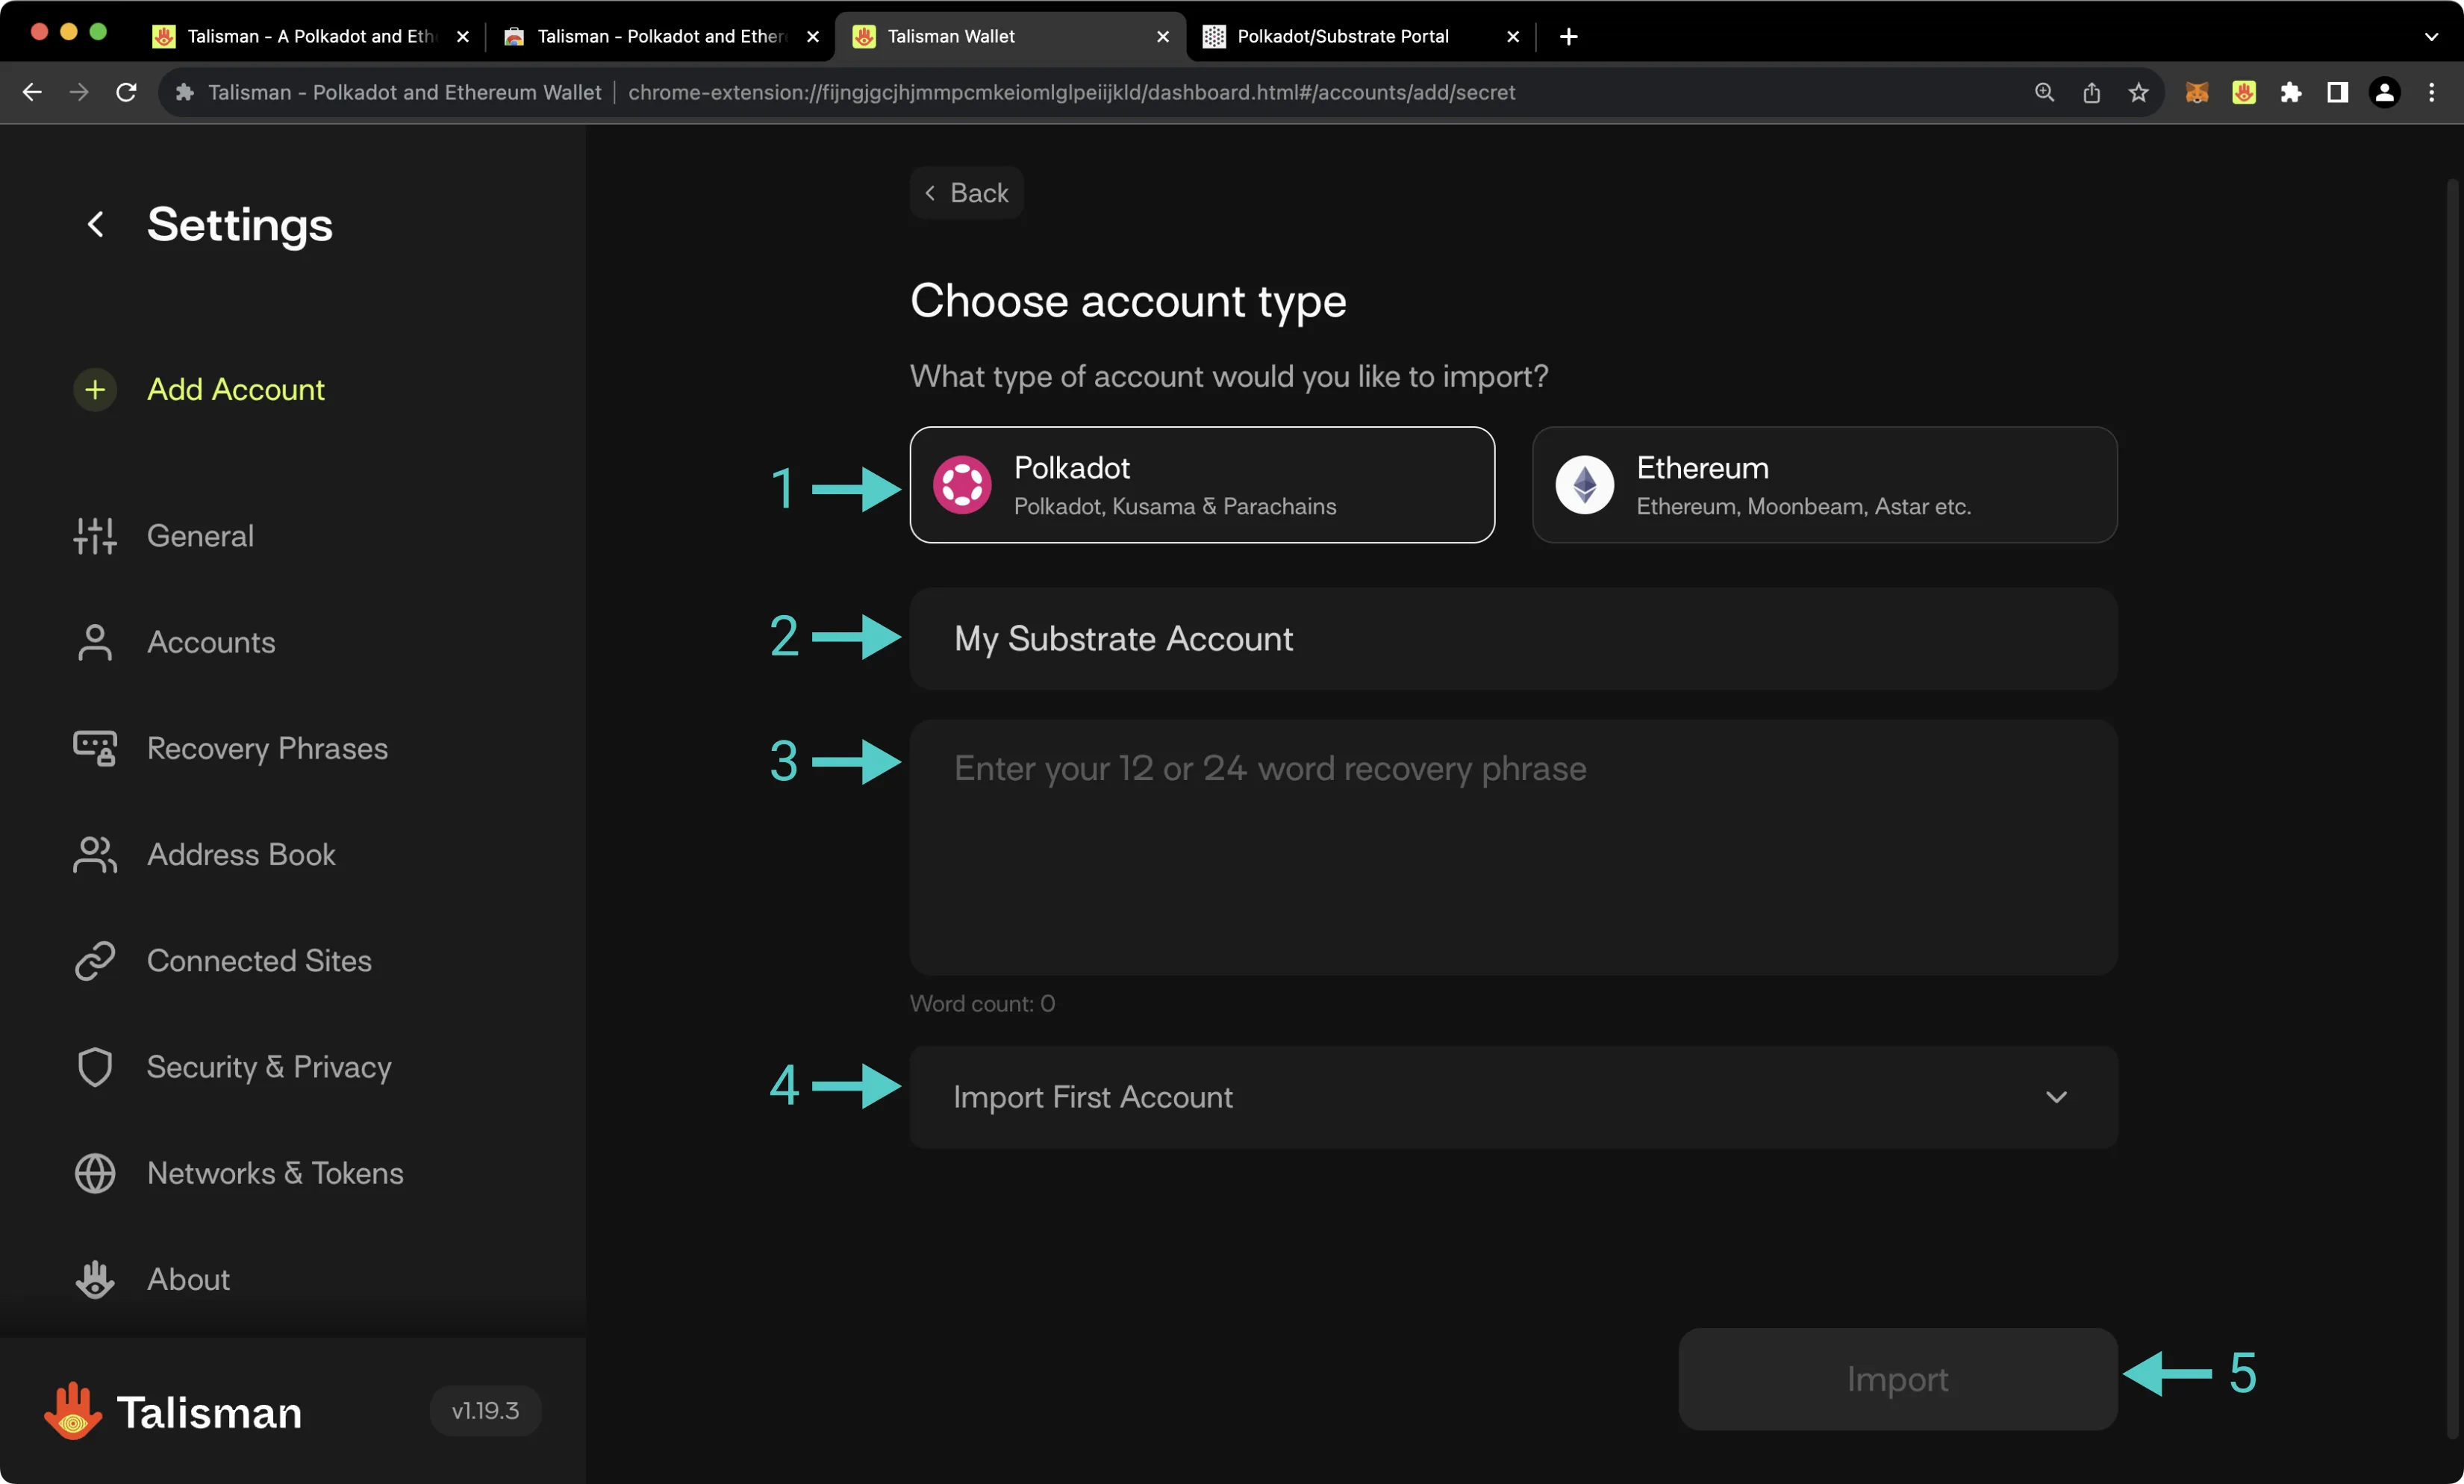Viewport: 2464px width, 1484px height.
Task: Open the MetaMask fox extension icon
Action: point(2197,92)
